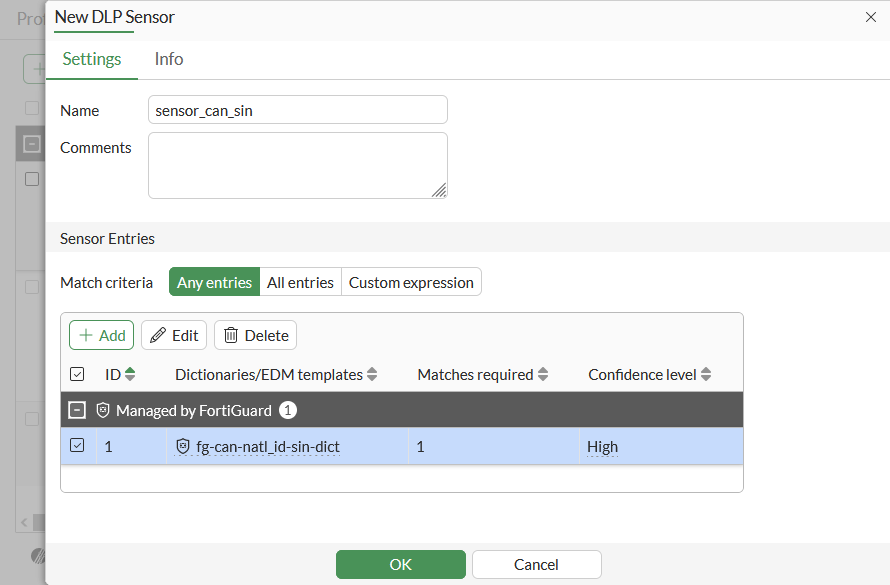Click the Add icon to create sensor entry
The width and height of the screenshot is (890, 585).
pos(84,334)
